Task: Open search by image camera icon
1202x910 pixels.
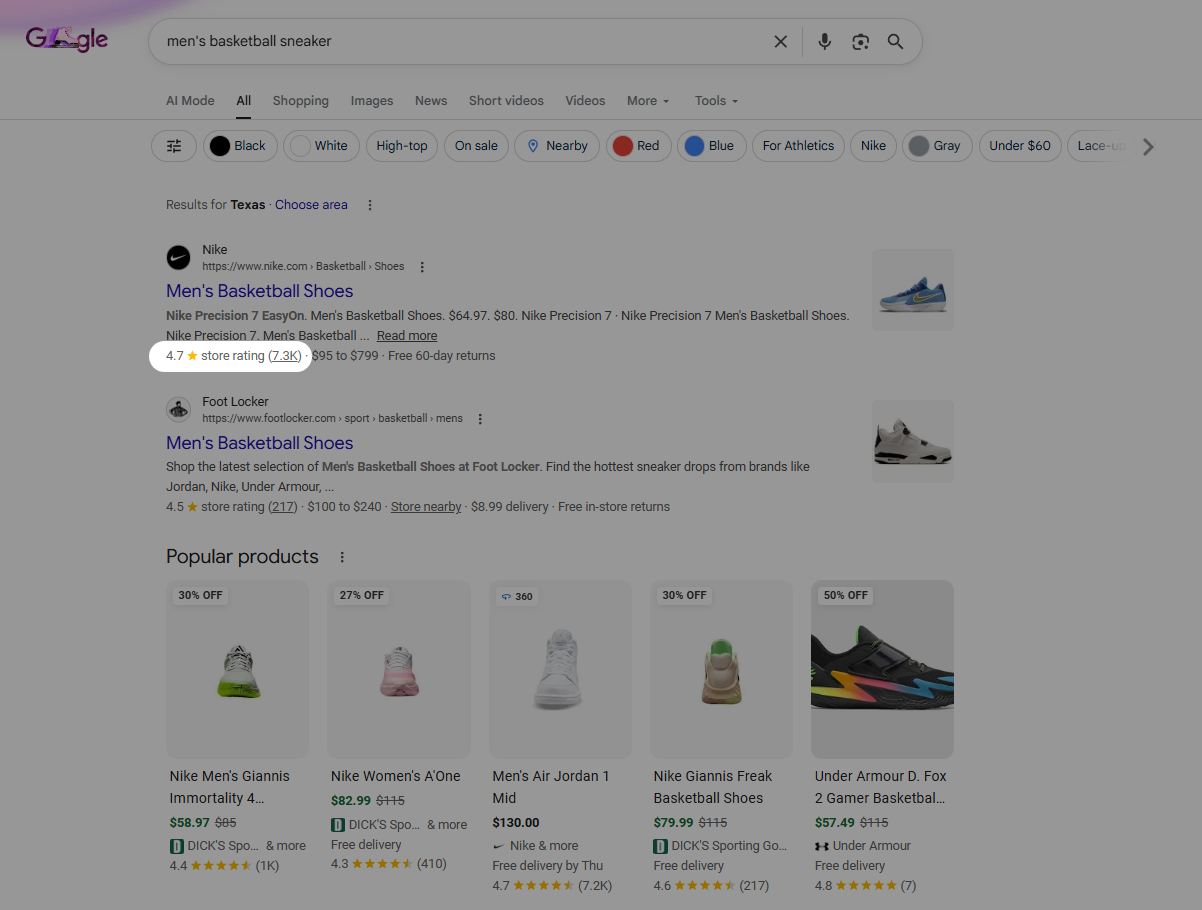Action: [x=860, y=42]
